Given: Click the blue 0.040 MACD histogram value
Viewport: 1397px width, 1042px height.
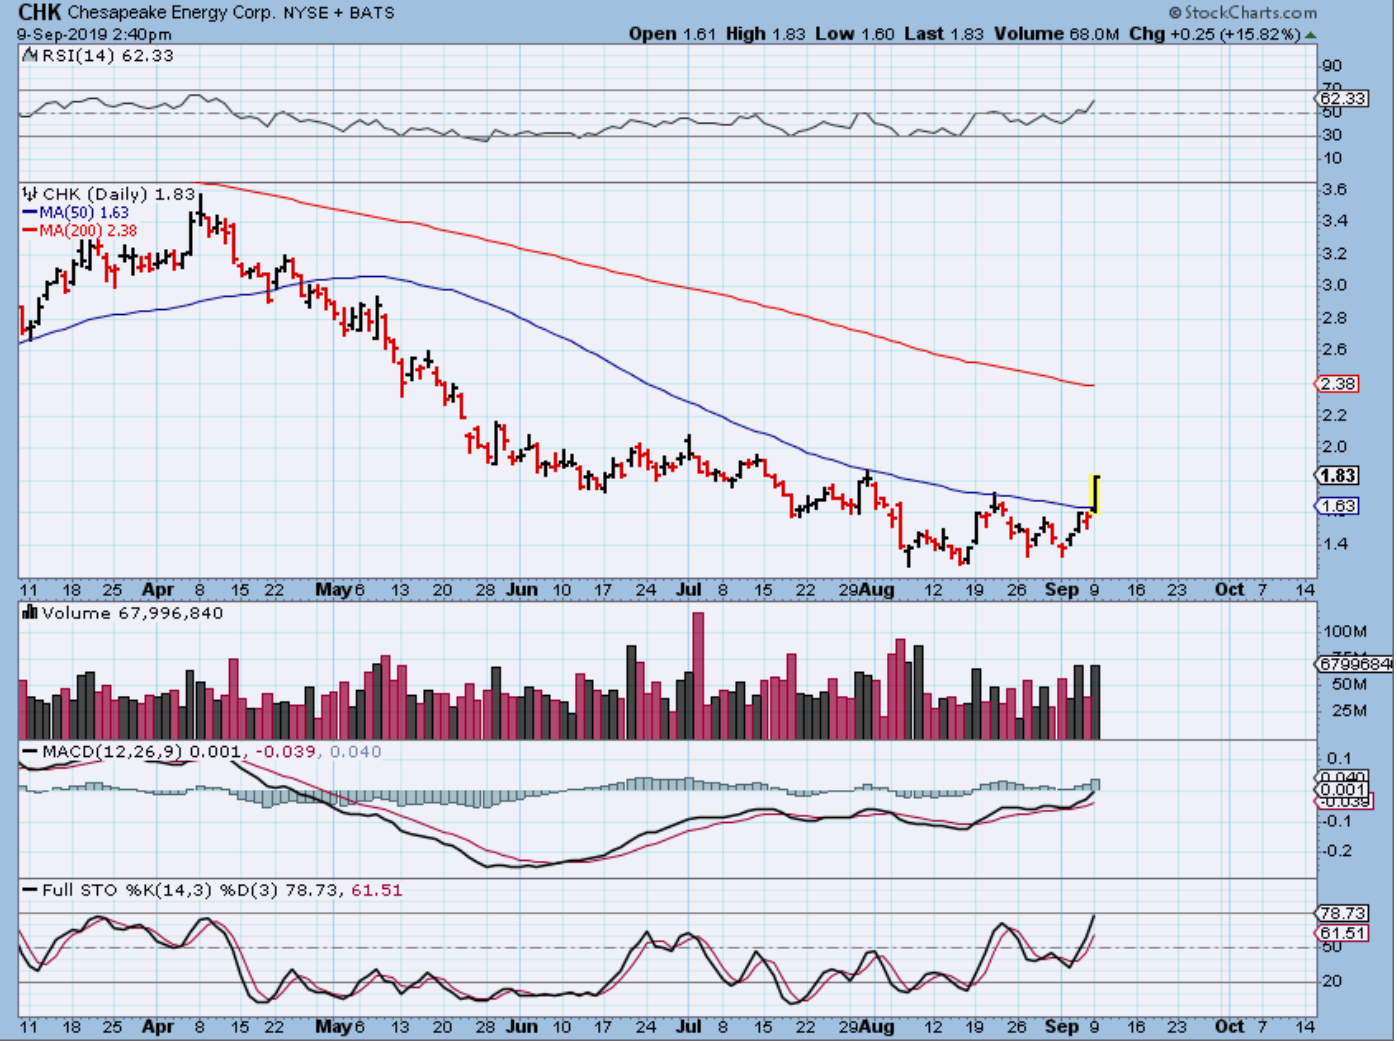Looking at the screenshot, I should pyautogui.click(x=355, y=752).
